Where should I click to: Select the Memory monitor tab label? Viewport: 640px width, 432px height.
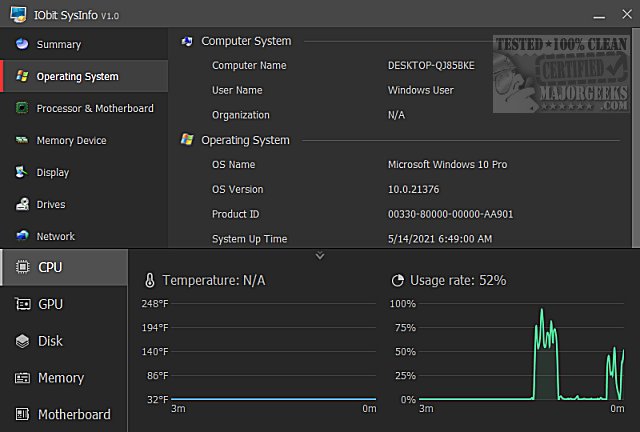[61, 378]
